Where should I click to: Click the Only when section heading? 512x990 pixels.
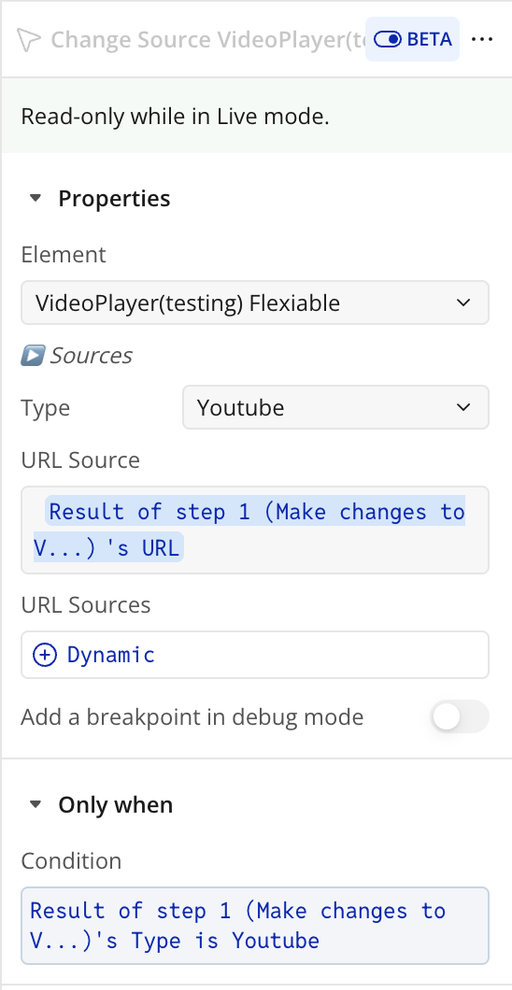tap(116, 805)
